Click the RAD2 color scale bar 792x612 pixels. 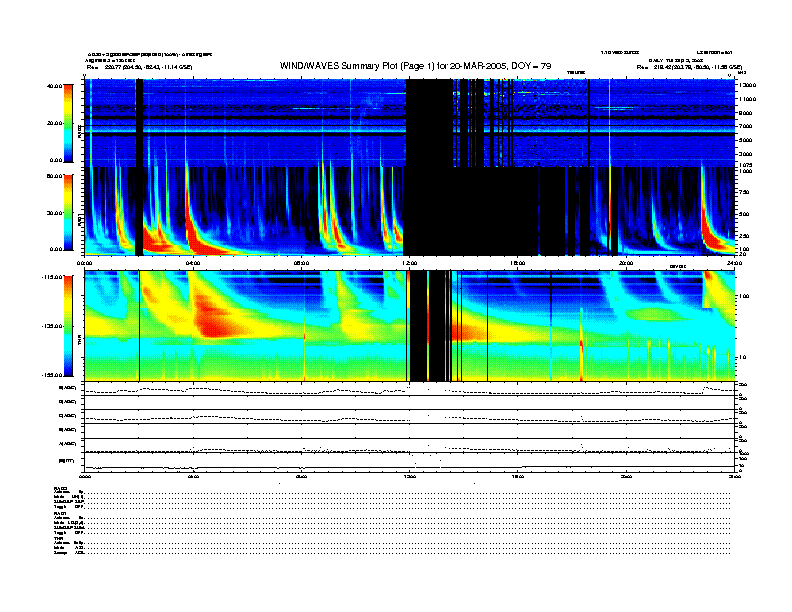click(68, 123)
